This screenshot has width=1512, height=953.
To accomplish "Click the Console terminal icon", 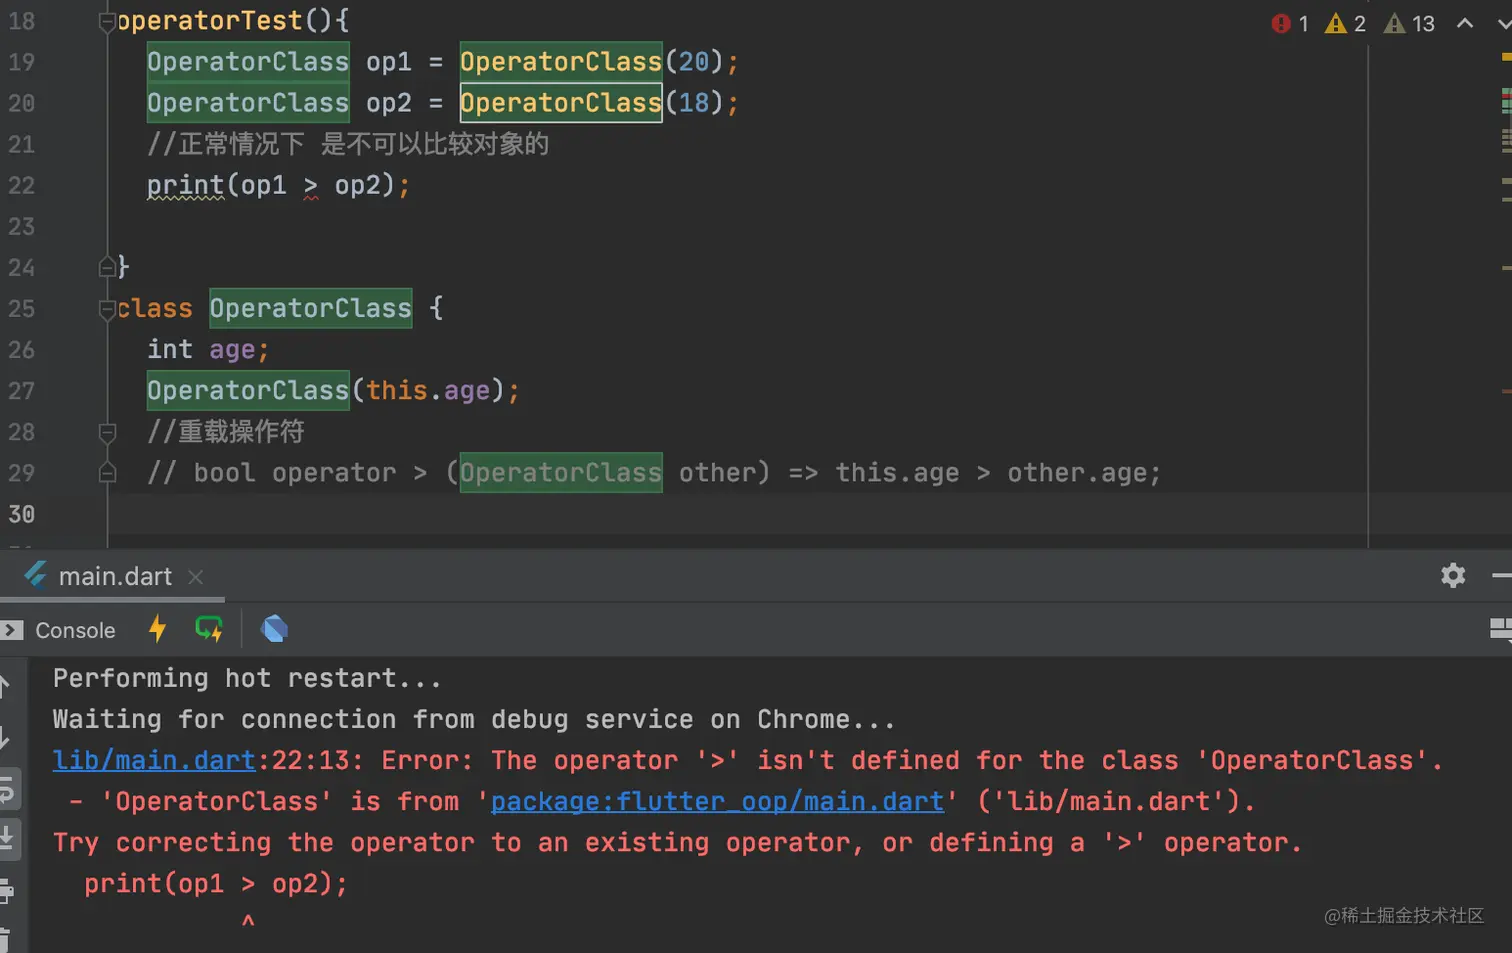I will 12,630.
